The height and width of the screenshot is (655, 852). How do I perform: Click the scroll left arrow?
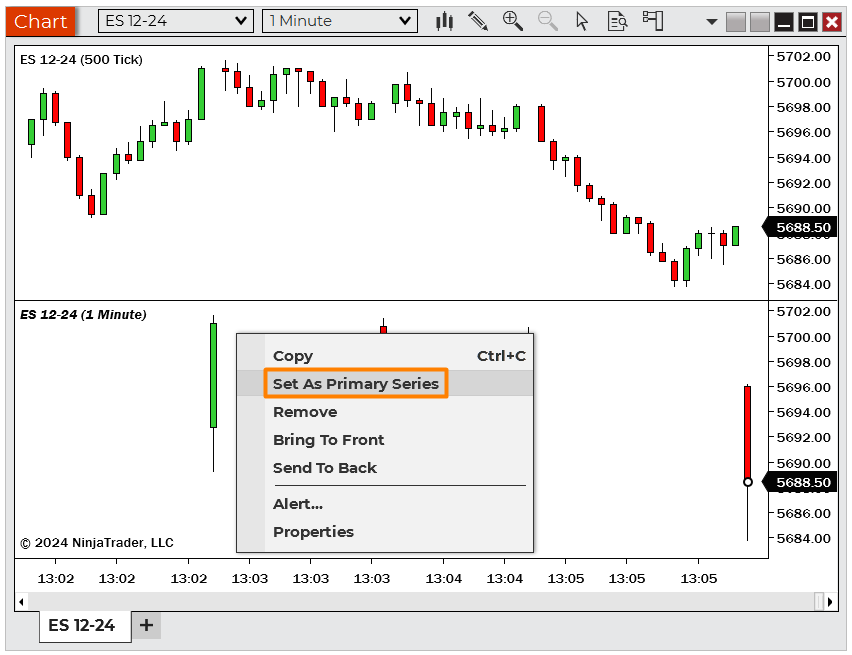point(21,602)
